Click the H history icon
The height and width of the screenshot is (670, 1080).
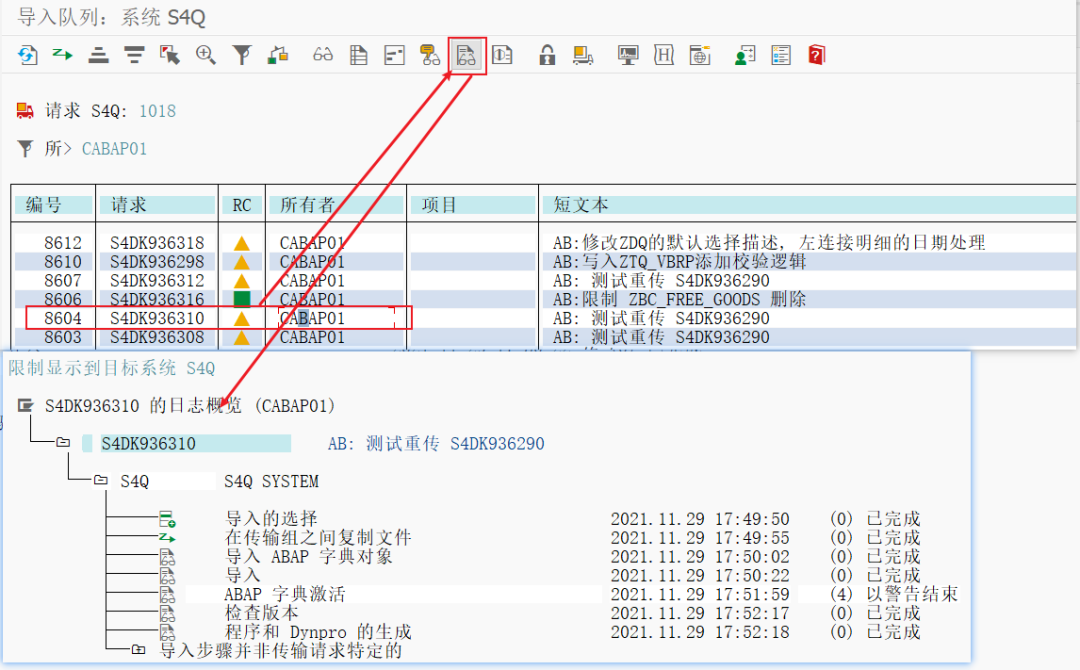click(x=663, y=55)
